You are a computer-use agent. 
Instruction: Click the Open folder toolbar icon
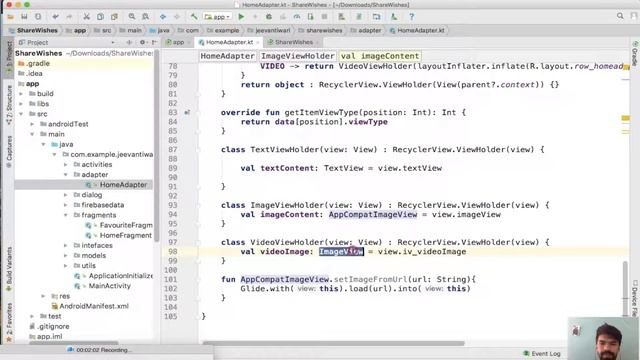[10, 17]
